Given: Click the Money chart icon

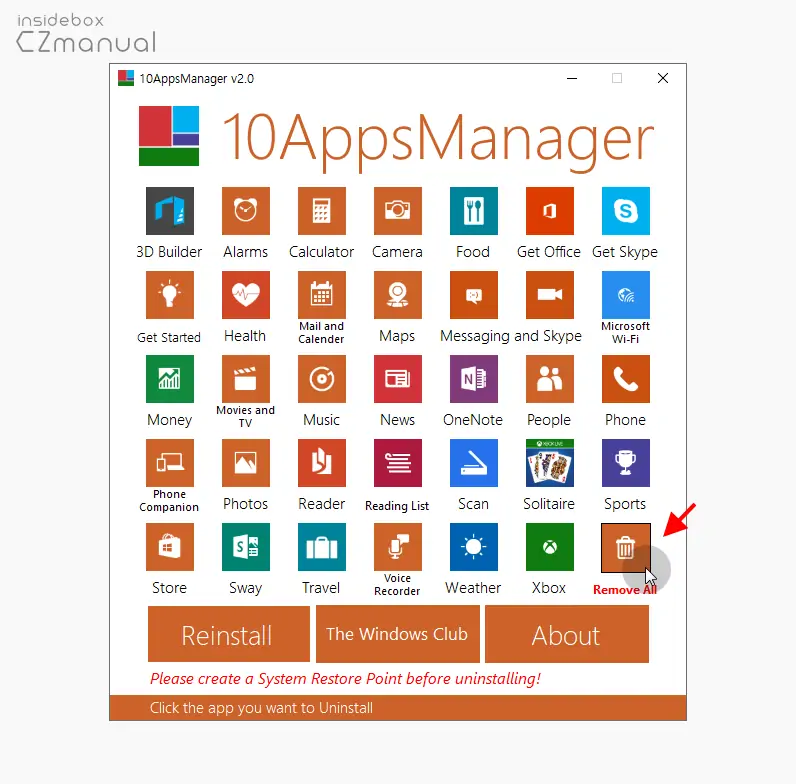Looking at the screenshot, I should pyautogui.click(x=170, y=379).
